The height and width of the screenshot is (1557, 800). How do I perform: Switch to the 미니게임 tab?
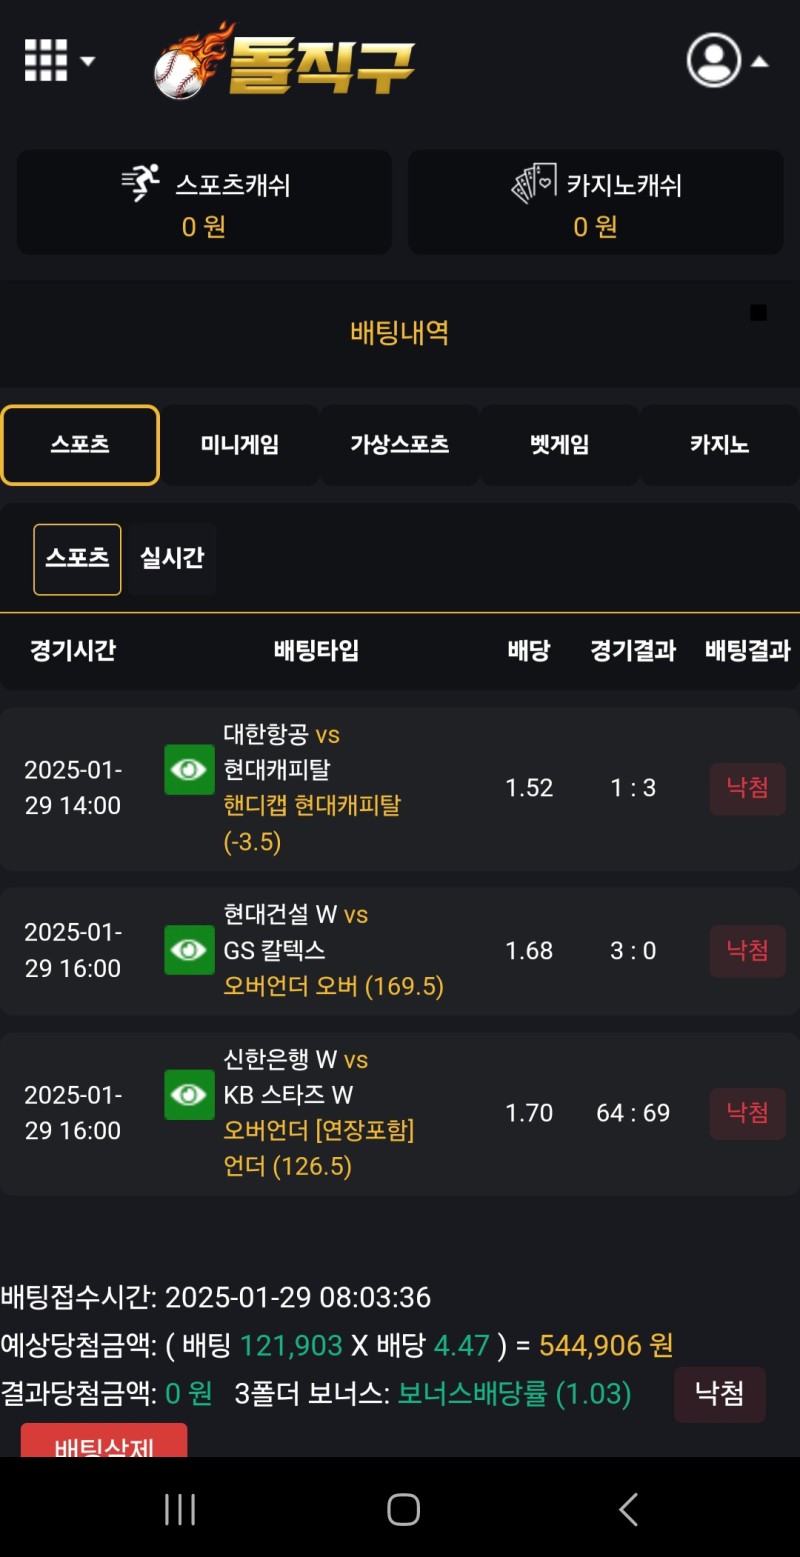(x=240, y=445)
